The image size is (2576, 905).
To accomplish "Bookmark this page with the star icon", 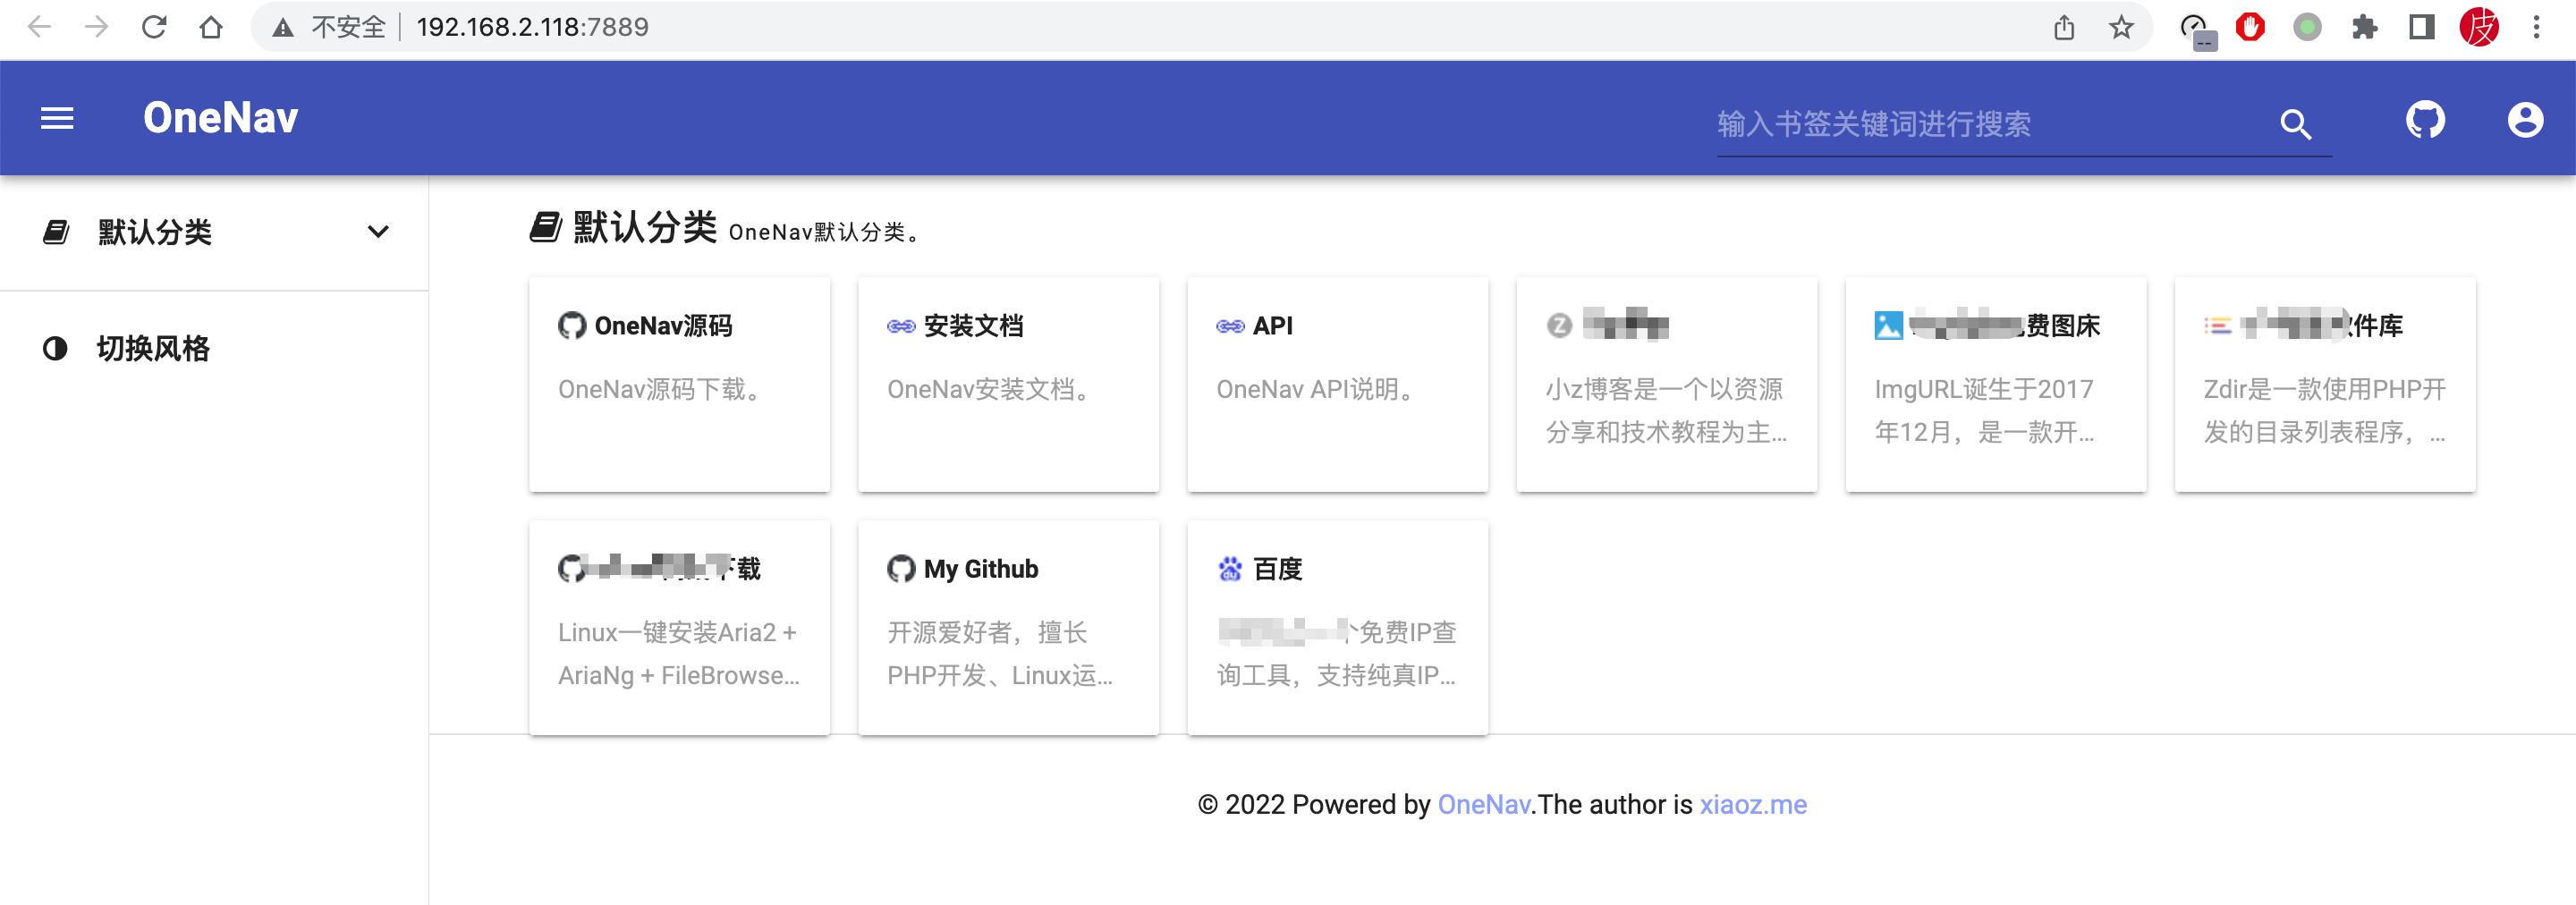I will tap(2121, 27).
